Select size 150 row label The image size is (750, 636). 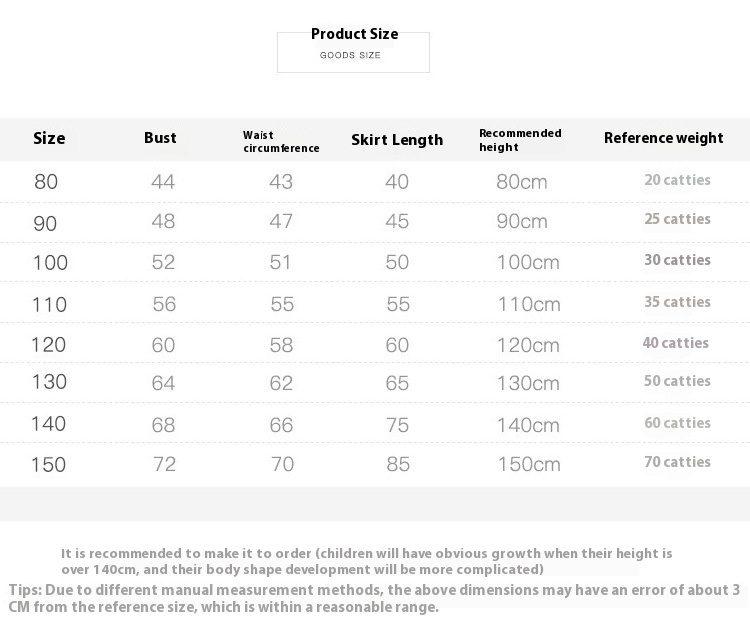click(x=48, y=465)
